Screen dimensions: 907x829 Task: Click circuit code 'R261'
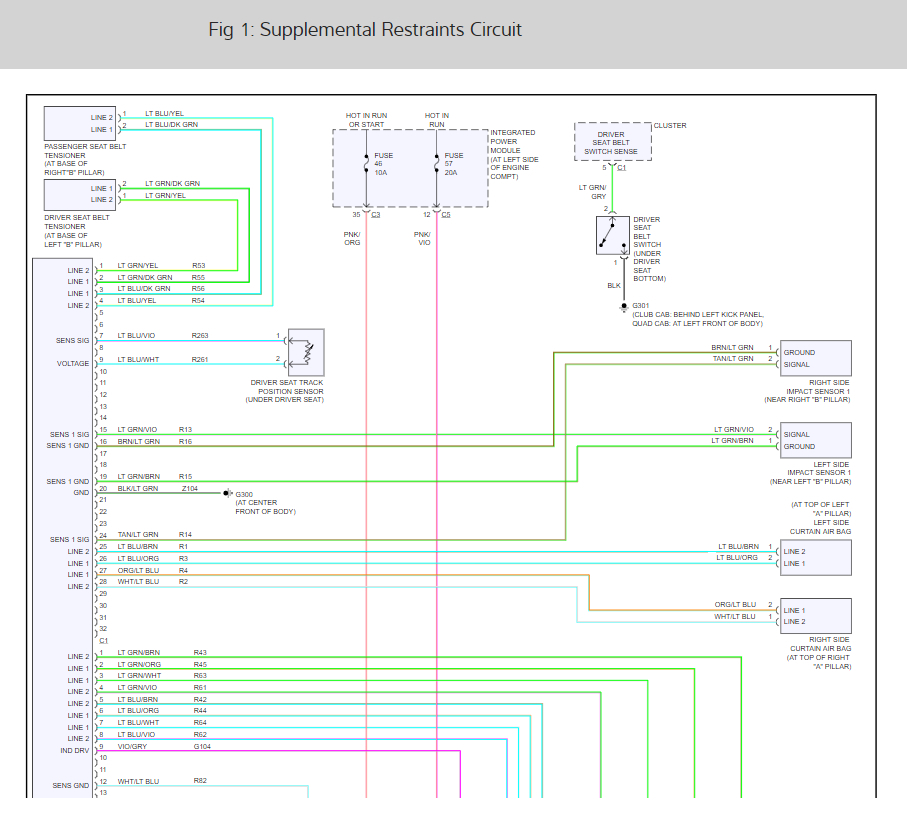tap(200, 360)
